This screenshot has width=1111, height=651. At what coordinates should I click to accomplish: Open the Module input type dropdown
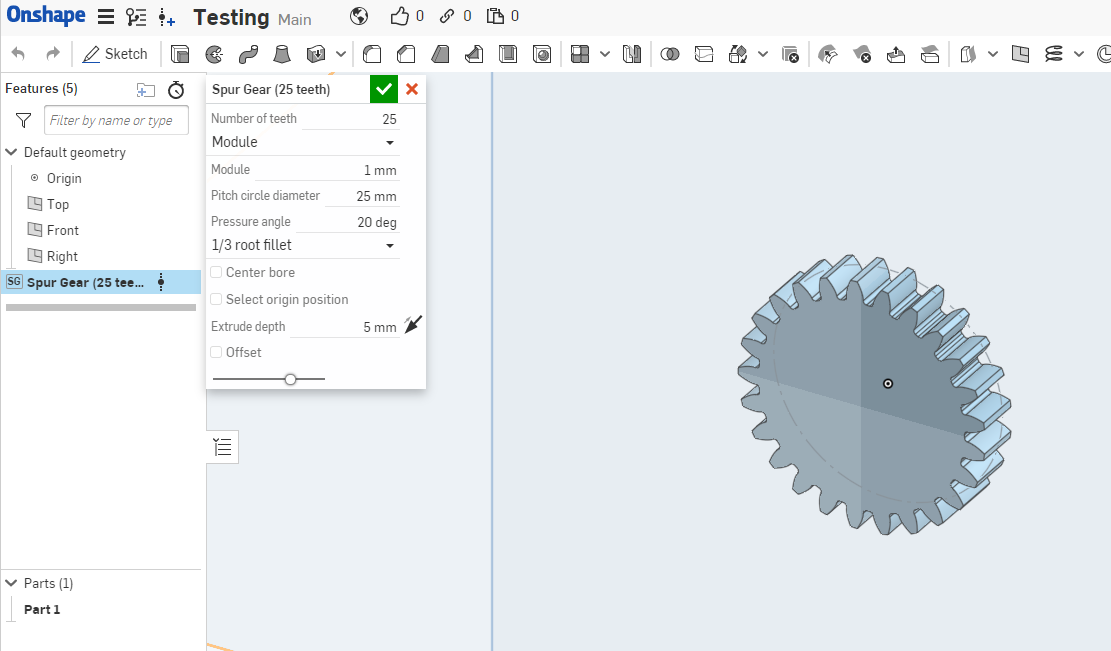point(303,142)
